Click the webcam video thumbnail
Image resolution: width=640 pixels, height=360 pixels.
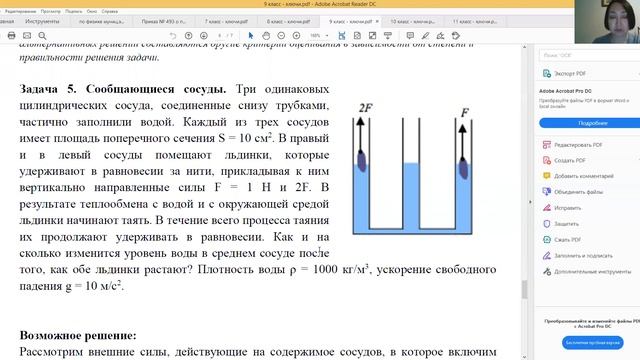click(x=607, y=22)
